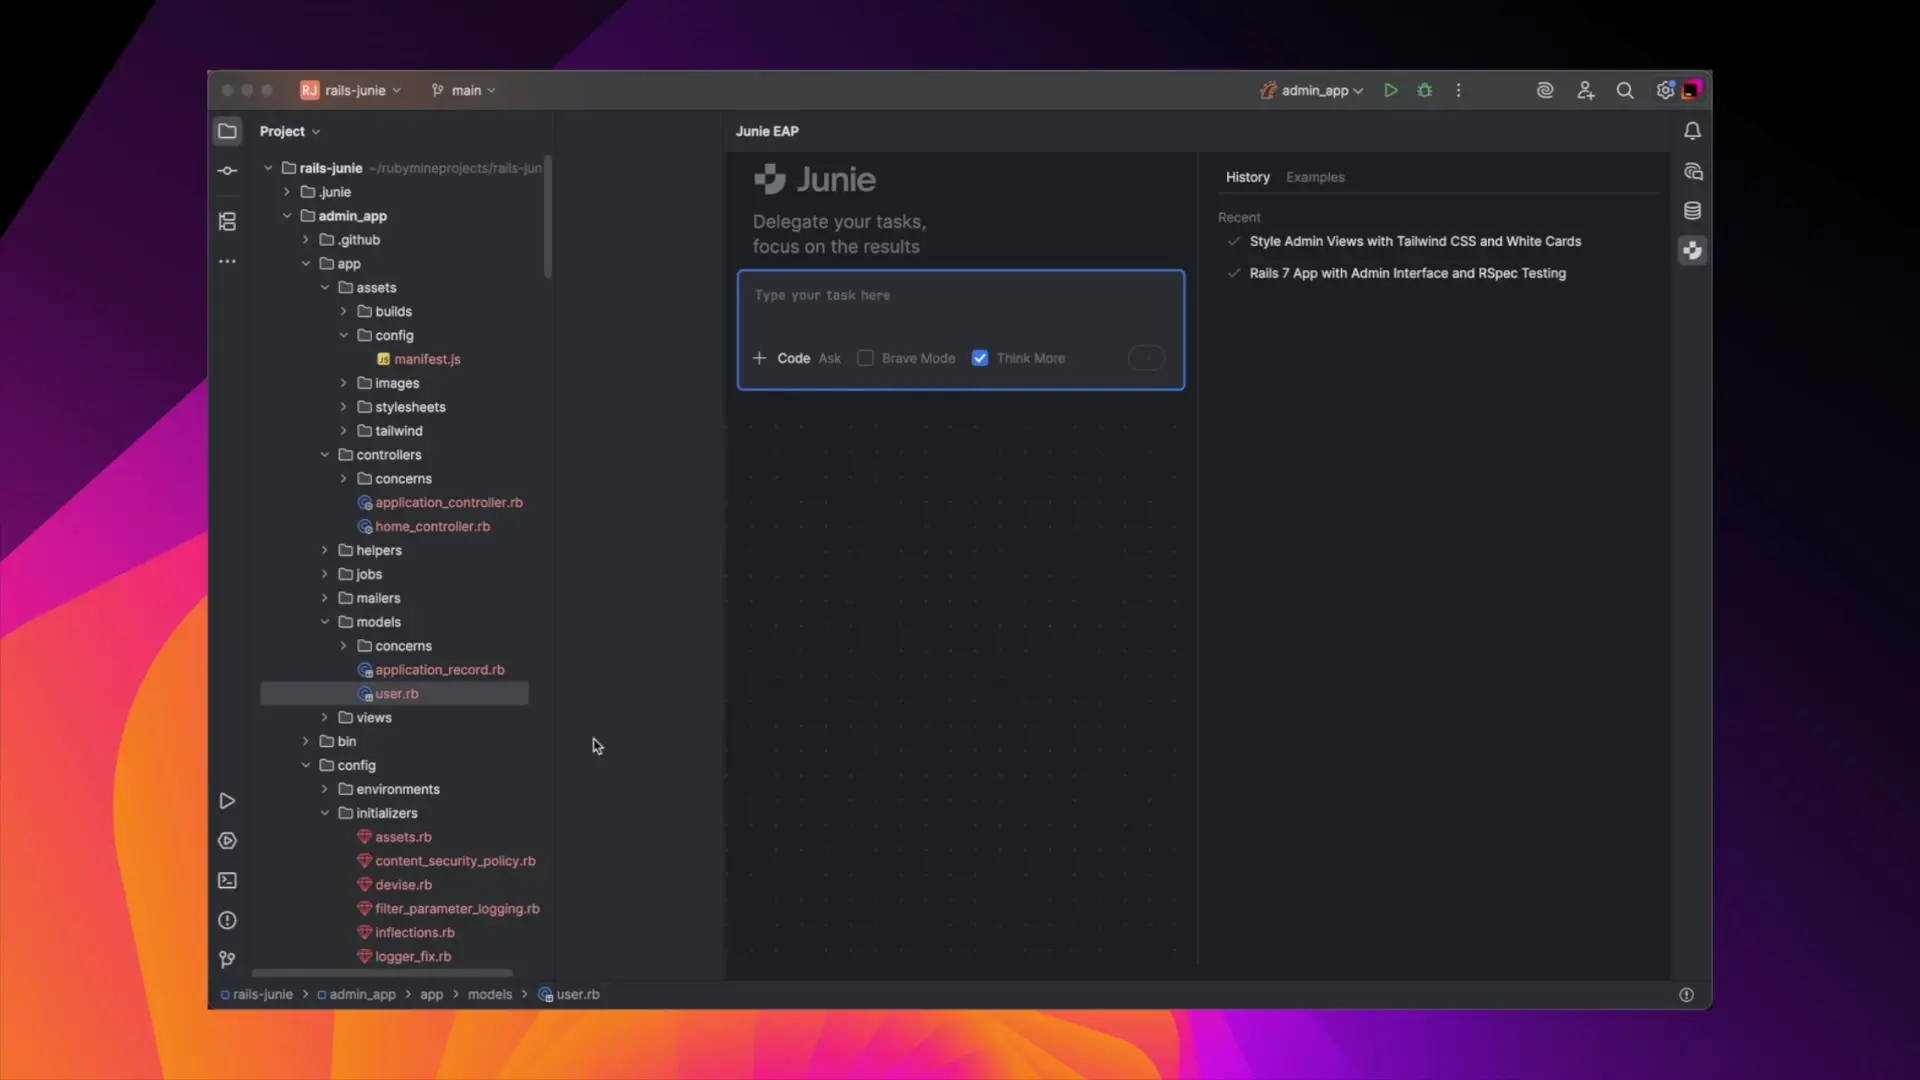Viewport: 1920px width, 1080px height.
Task: Open the Terminal tool window
Action: click(x=227, y=881)
